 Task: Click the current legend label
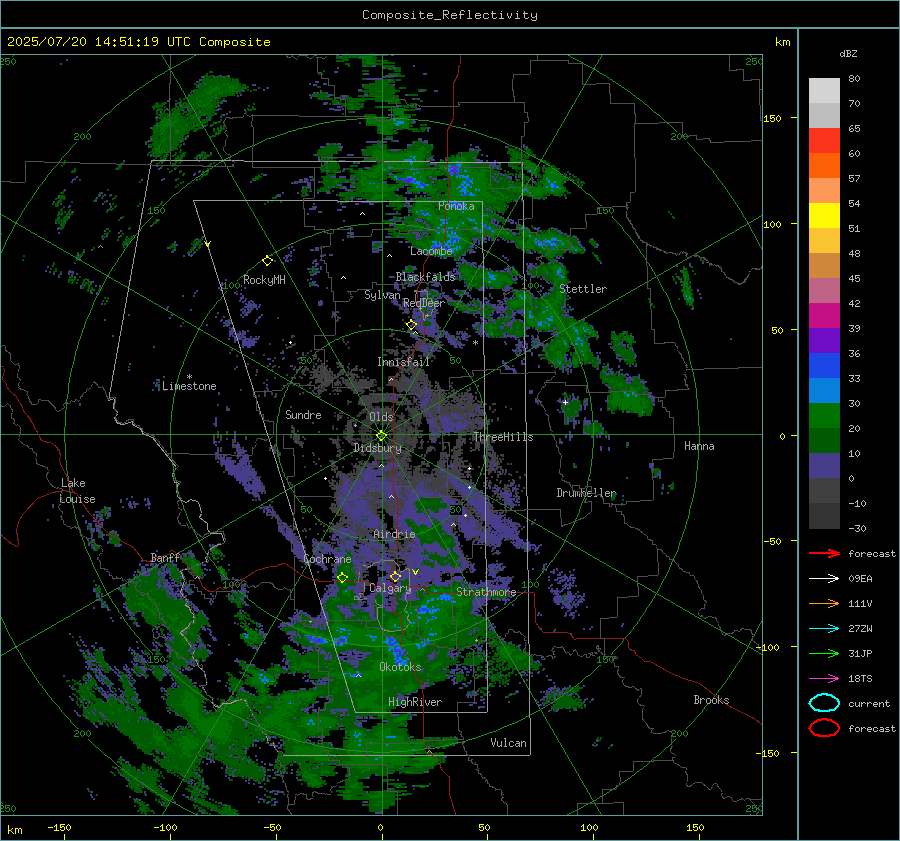tap(869, 704)
